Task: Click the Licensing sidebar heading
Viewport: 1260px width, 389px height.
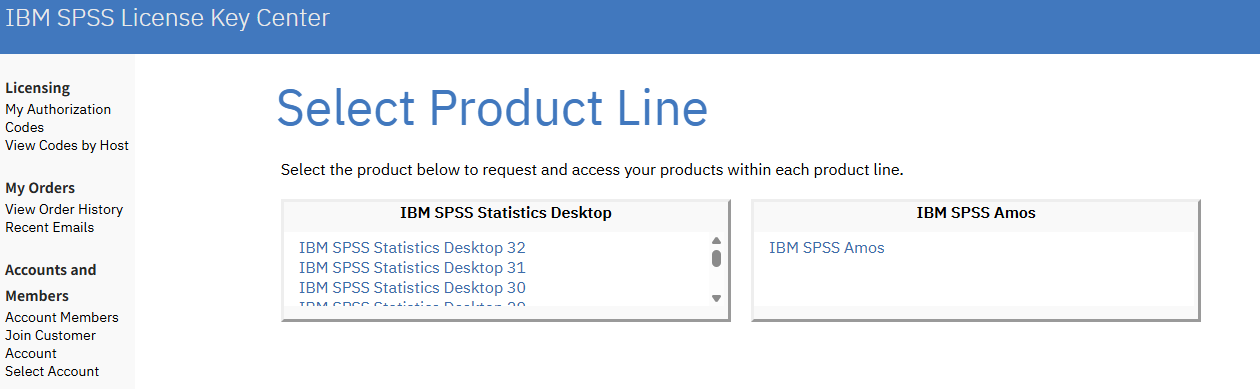Action: [38, 88]
